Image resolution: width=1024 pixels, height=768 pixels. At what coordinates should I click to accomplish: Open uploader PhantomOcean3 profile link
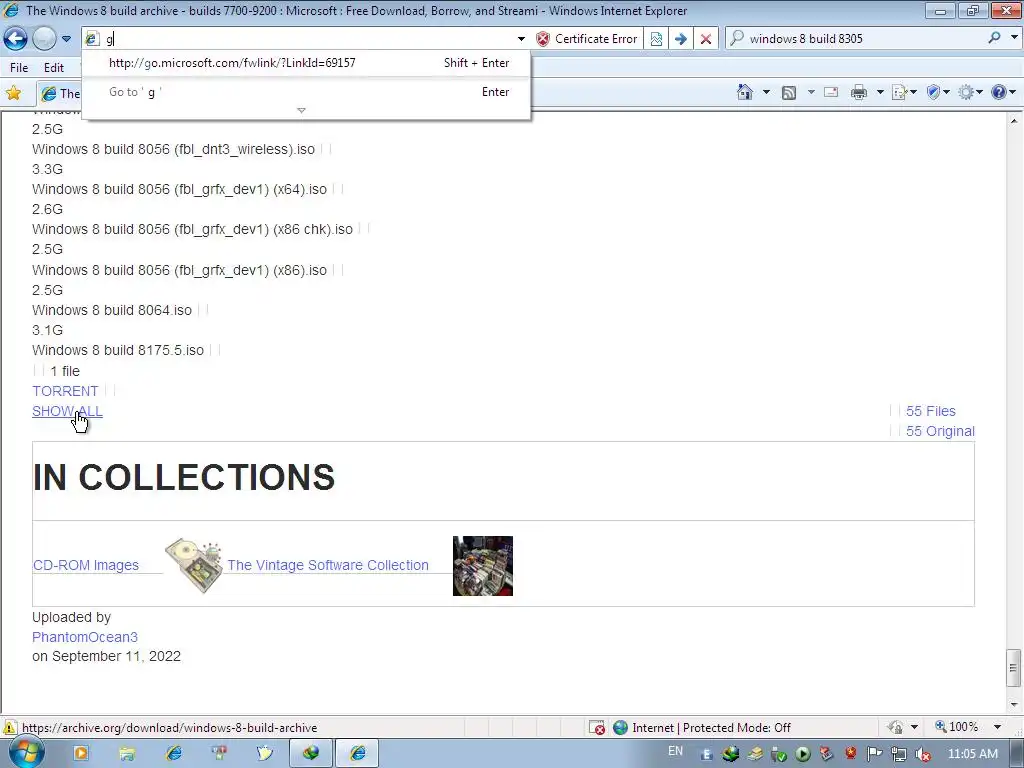tap(85, 637)
